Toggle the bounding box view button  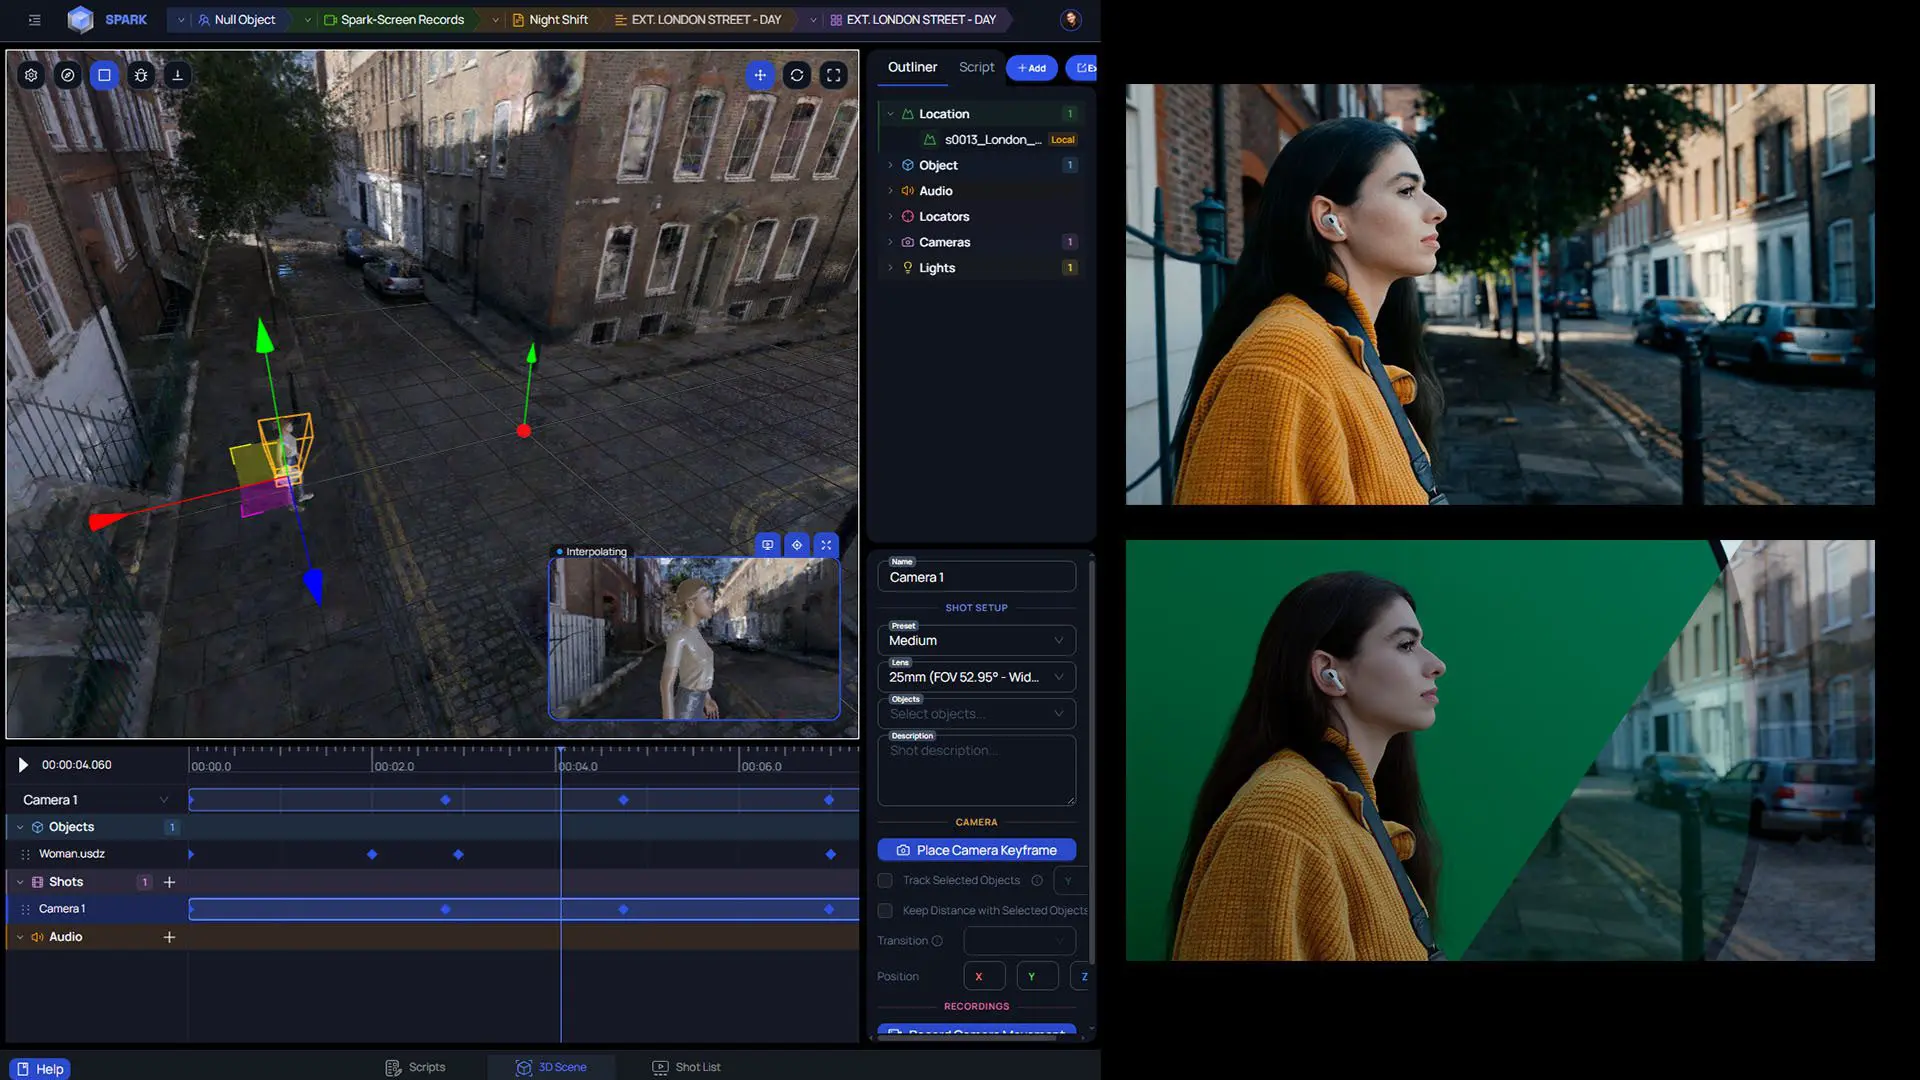[x=104, y=75]
